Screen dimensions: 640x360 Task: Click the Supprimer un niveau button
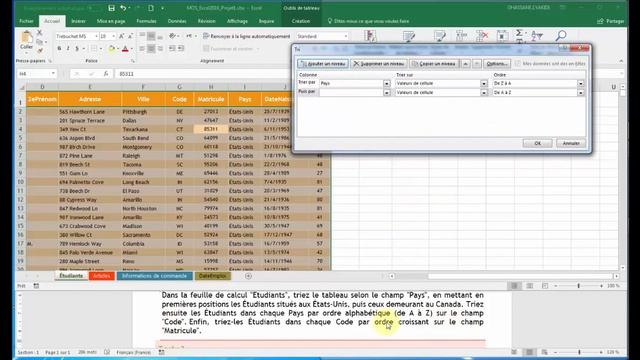pos(379,64)
